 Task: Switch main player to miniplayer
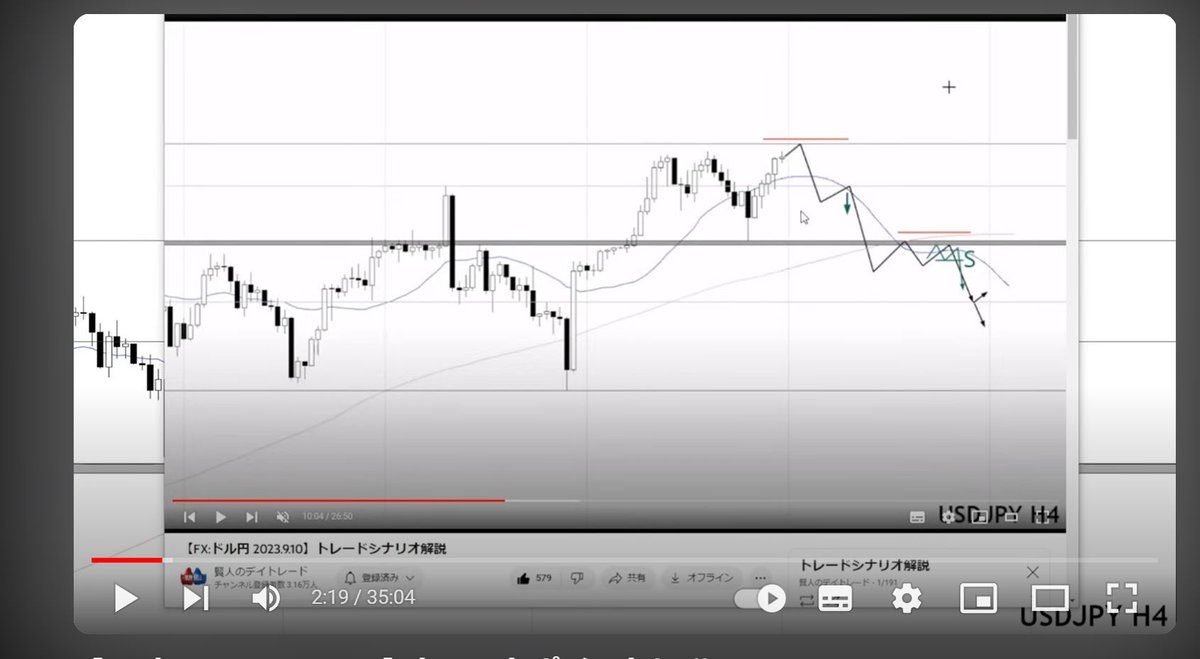point(978,598)
